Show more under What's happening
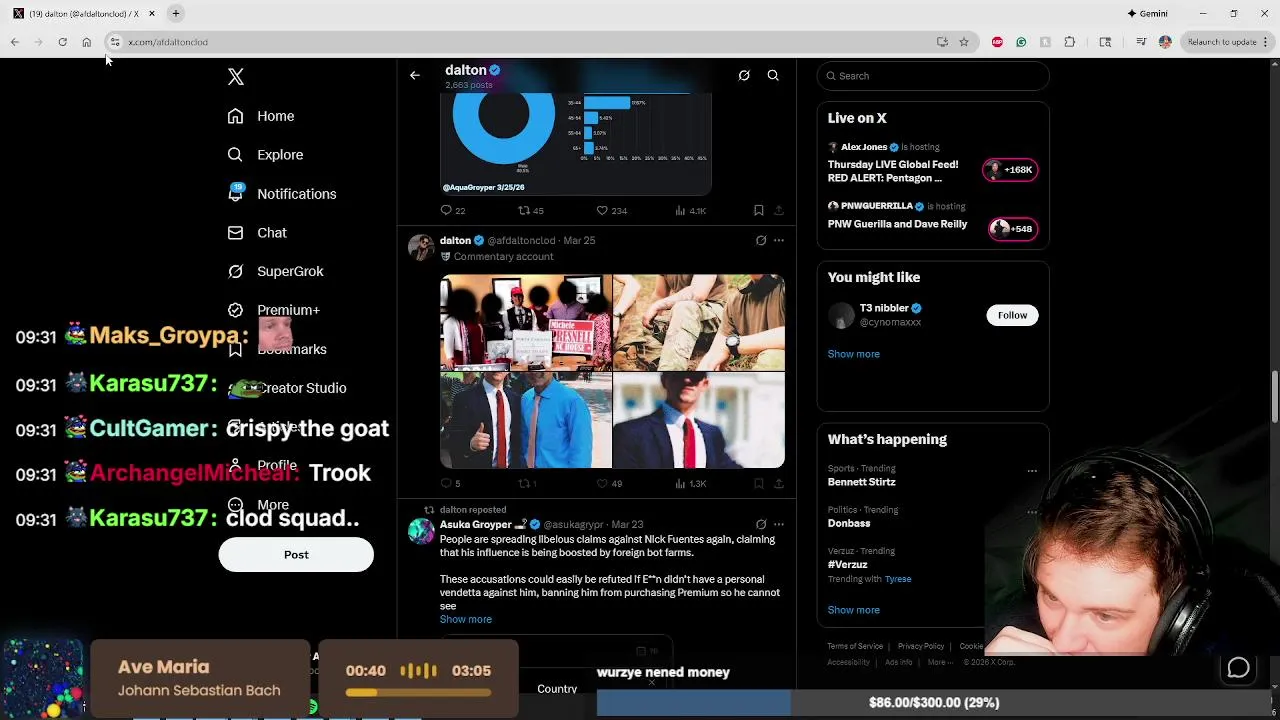The height and width of the screenshot is (720, 1280). [x=854, y=610]
